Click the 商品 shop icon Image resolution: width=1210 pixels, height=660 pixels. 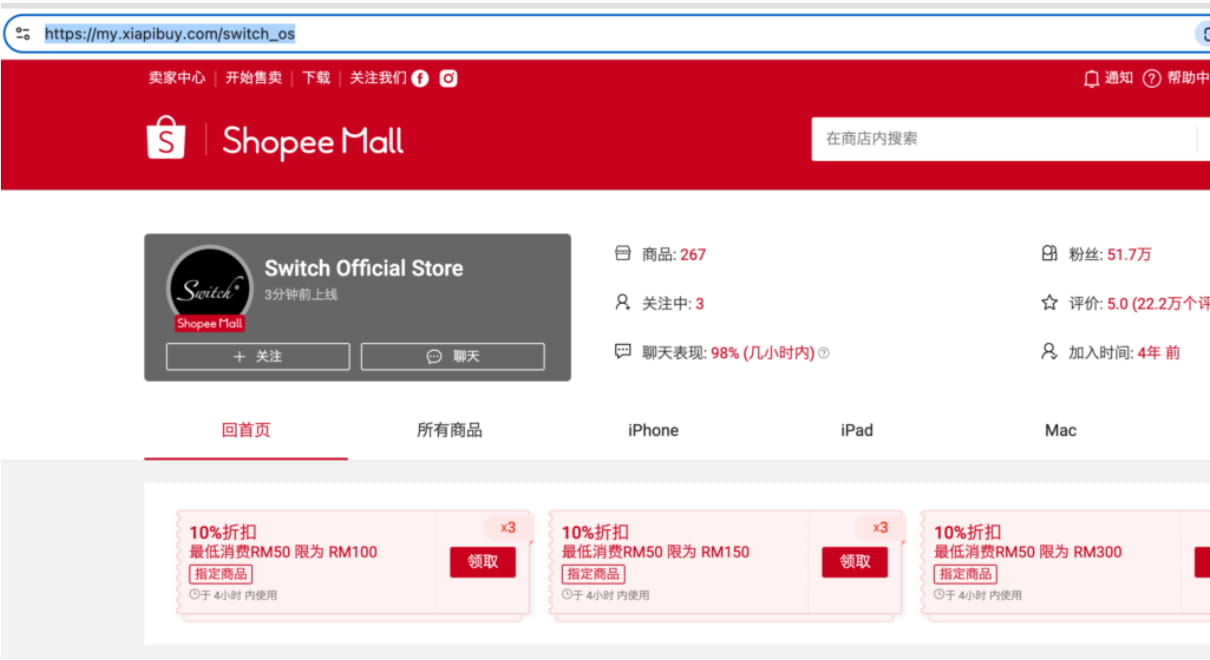623,254
